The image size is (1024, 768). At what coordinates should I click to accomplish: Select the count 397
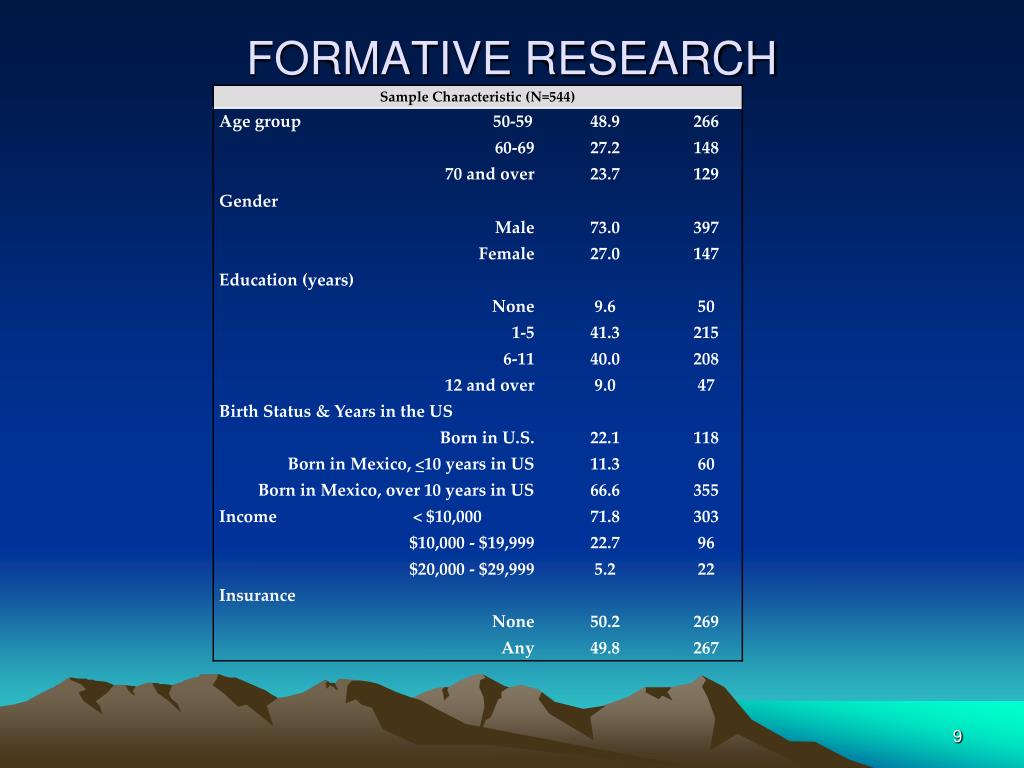pyautogui.click(x=706, y=227)
